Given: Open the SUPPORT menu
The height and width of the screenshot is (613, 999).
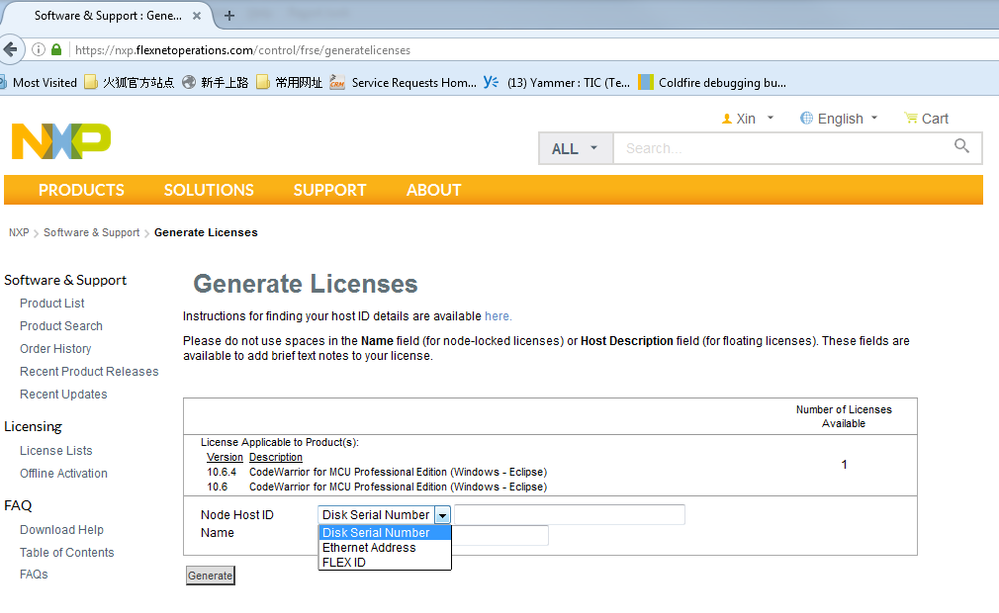Looking at the screenshot, I should tap(329, 190).
